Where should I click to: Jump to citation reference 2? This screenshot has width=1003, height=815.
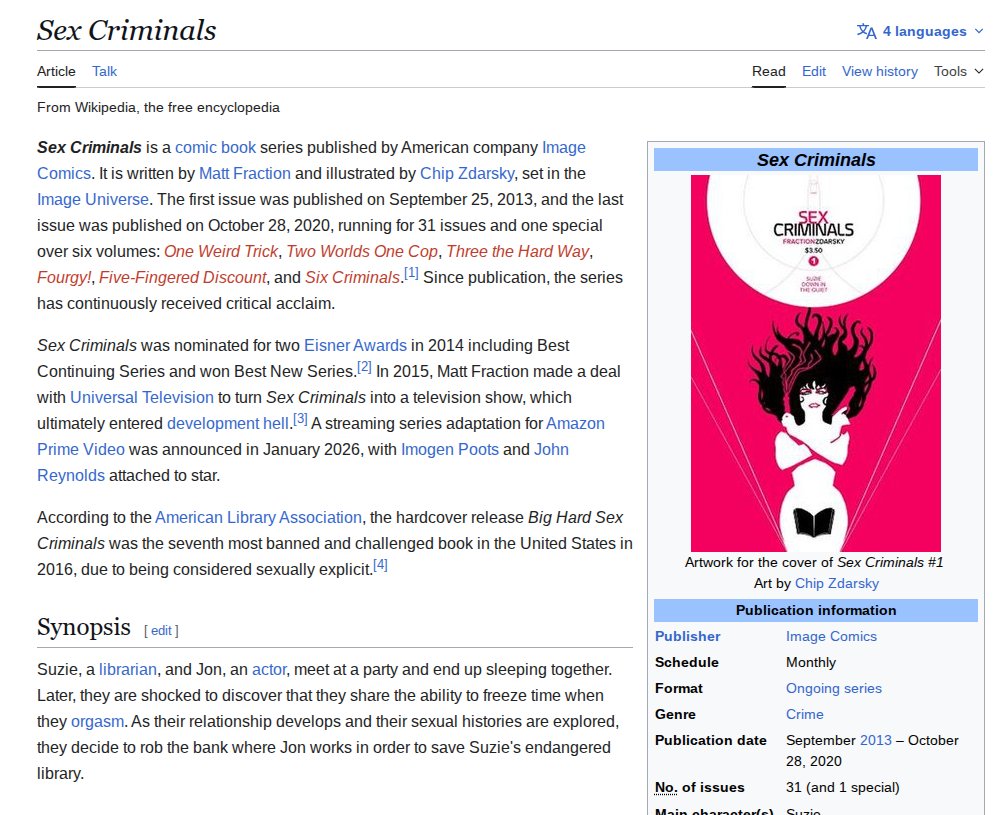tap(364, 367)
